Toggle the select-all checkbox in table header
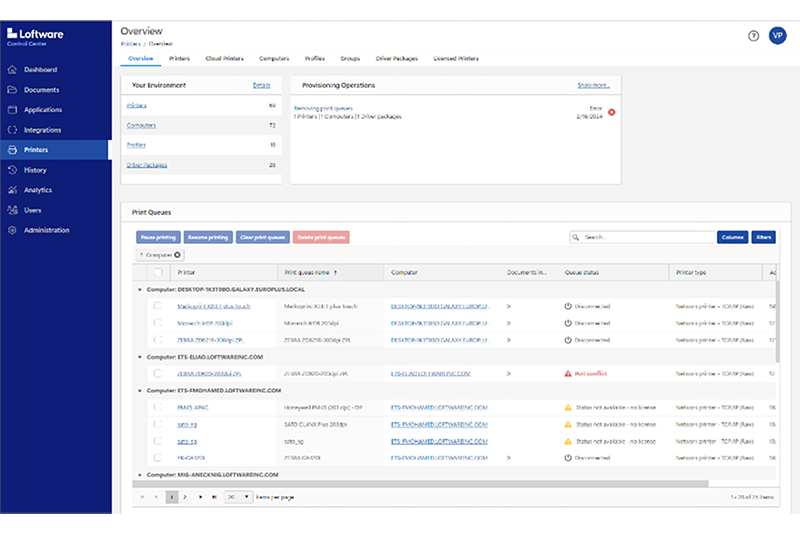Screen dimensions: 800x534 [x=158, y=272]
